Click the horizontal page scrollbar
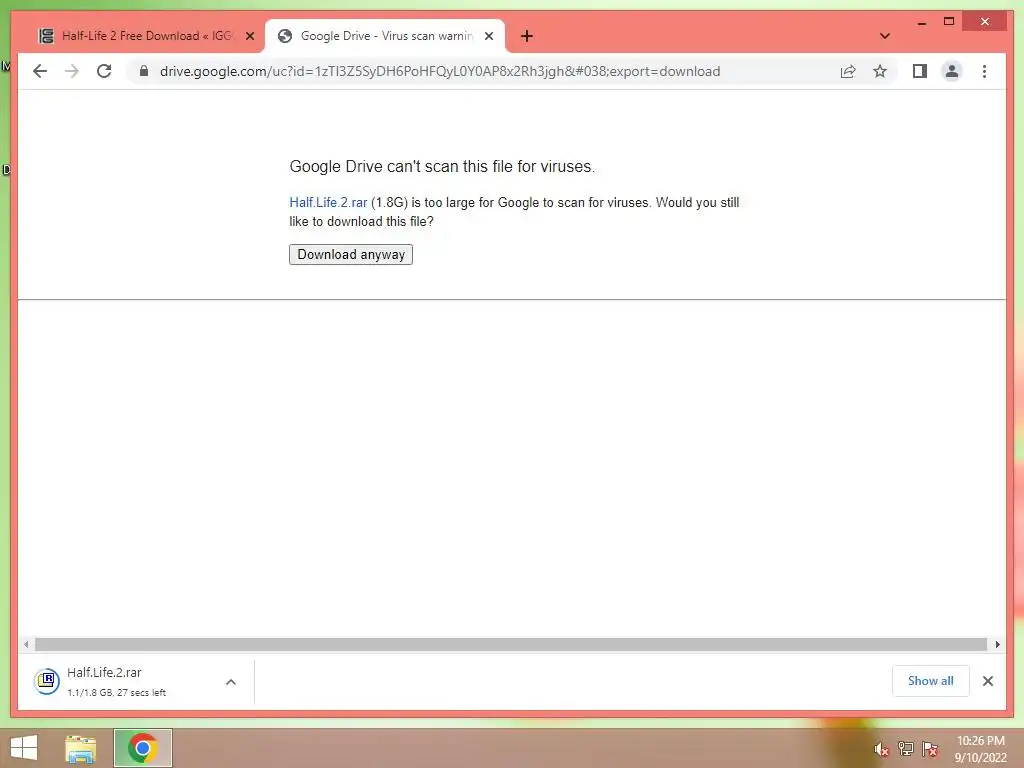Viewport: 1024px width, 768px height. pyautogui.click(x=511, y=645)
